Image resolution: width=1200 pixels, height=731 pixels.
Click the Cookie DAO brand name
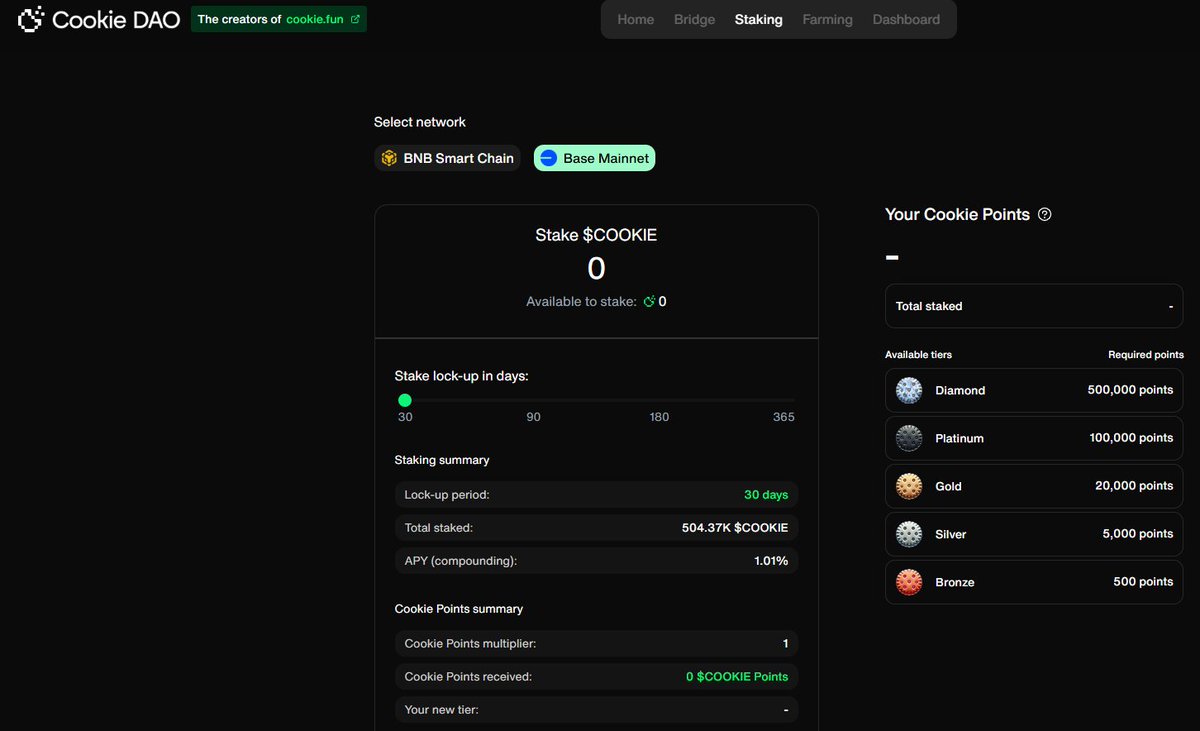(x=116, y=19)
